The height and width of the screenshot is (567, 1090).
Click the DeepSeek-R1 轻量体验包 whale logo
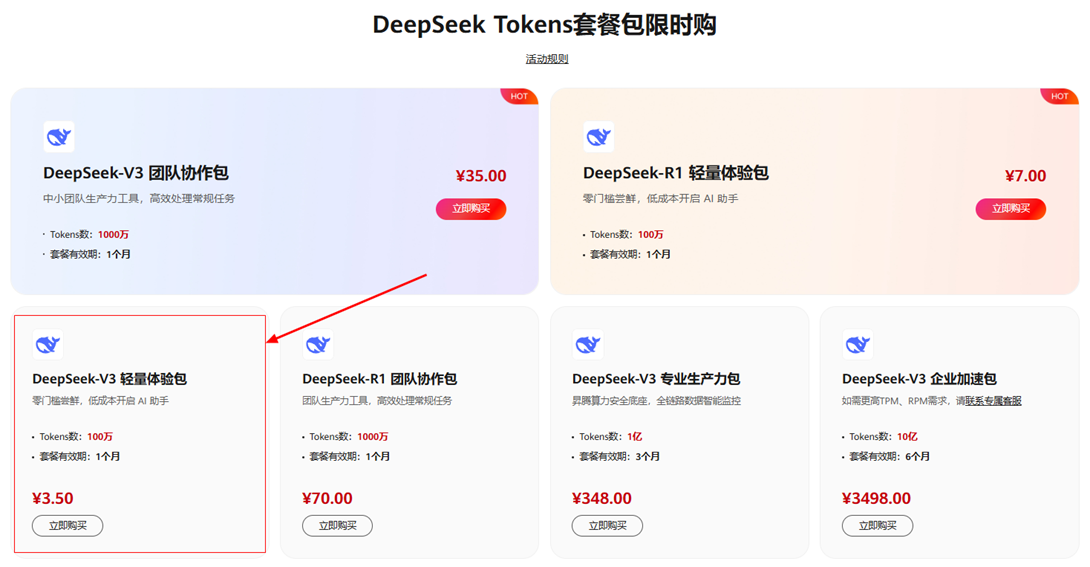point(599,137)
